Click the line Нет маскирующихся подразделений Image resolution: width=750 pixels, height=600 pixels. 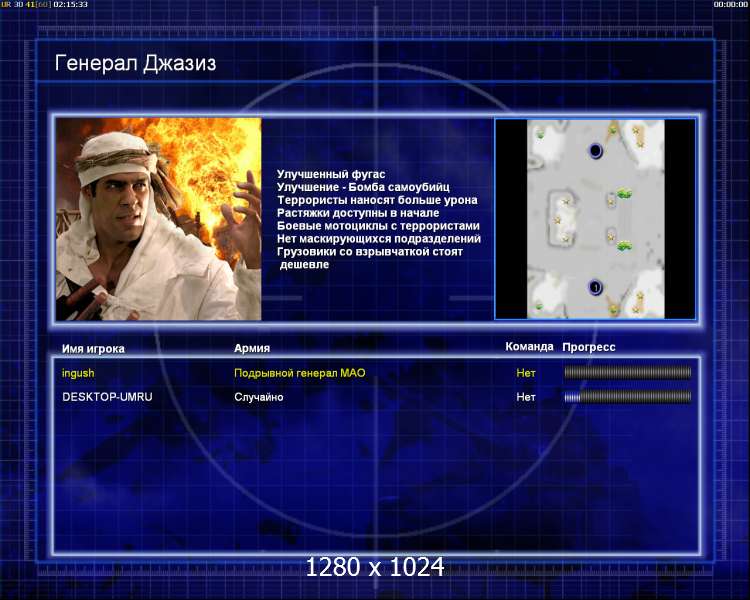click(x=378, y=239)
